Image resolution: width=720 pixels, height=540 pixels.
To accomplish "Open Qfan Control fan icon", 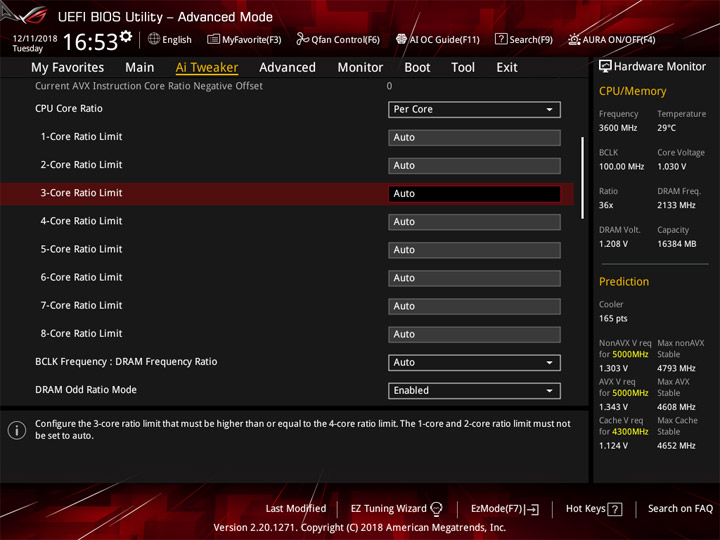I will [x=302, y=39].
